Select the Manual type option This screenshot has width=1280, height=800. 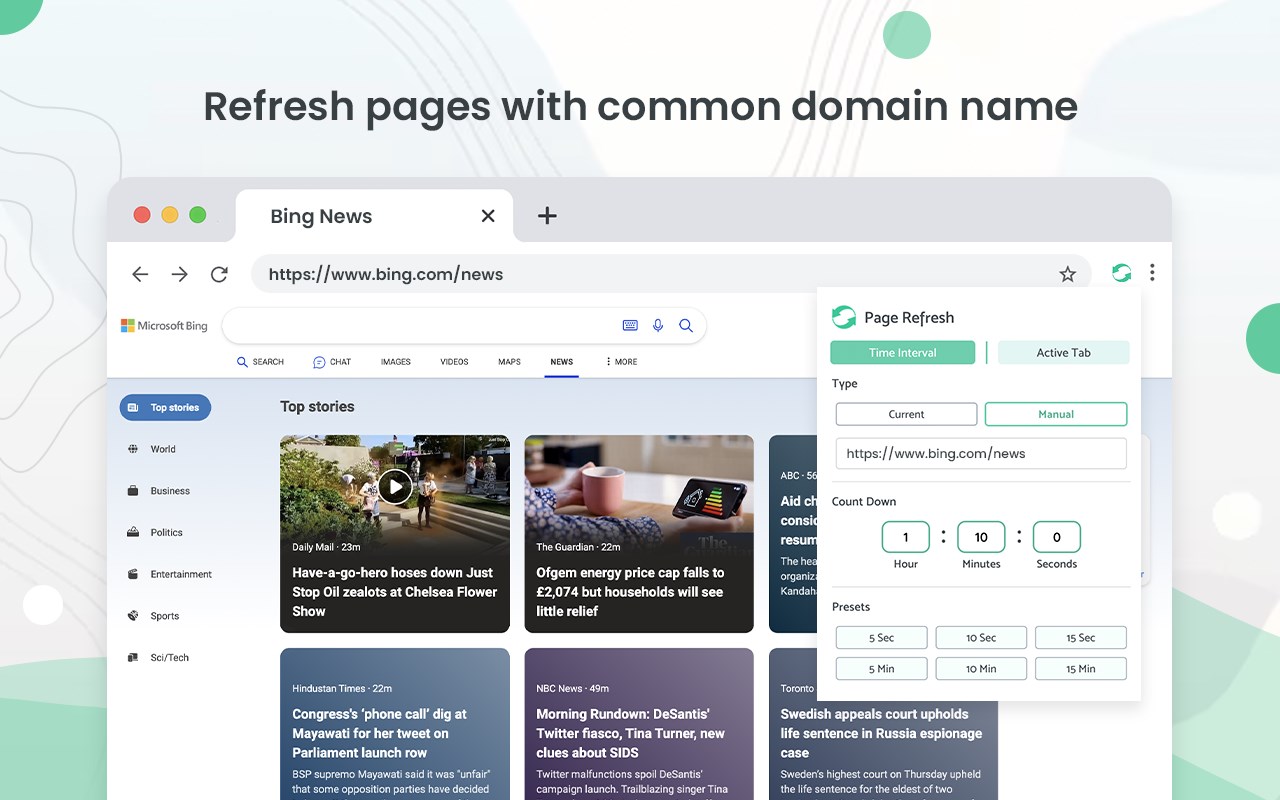click(x=1056, y=414)
